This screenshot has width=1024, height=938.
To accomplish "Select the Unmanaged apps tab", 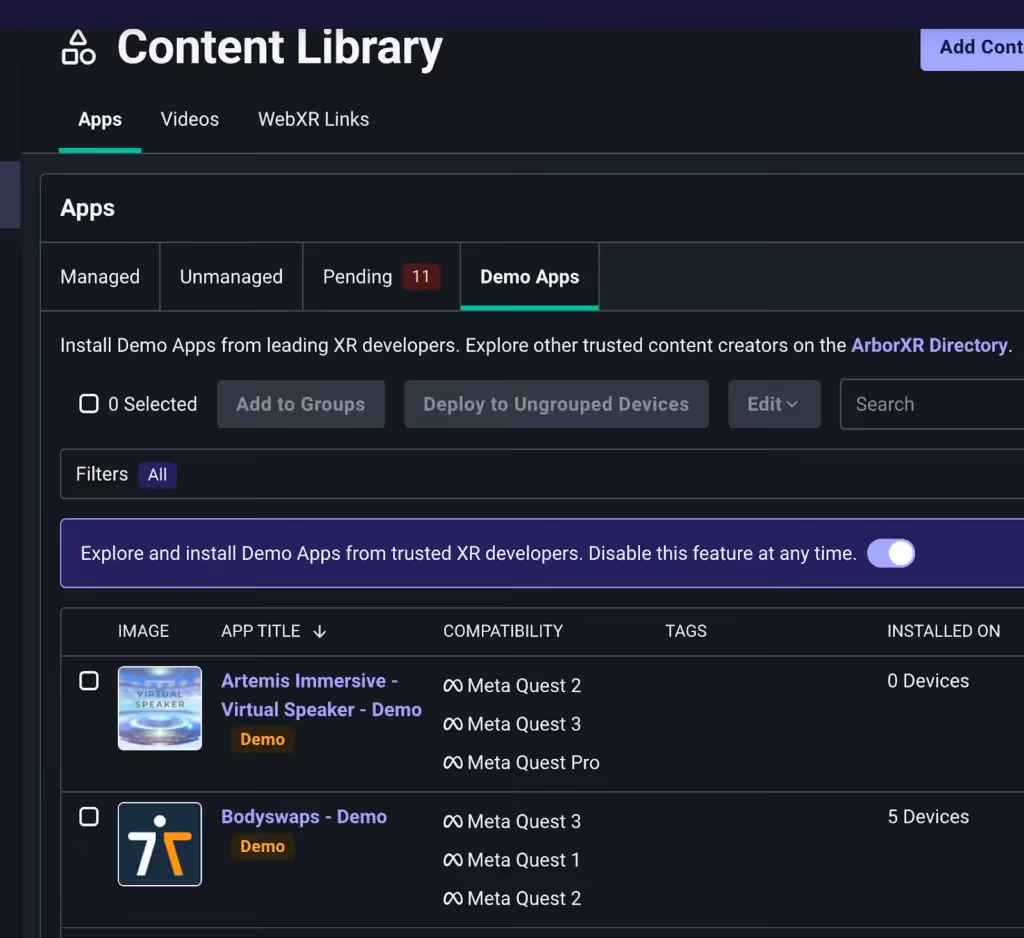I will coord(231,277).
